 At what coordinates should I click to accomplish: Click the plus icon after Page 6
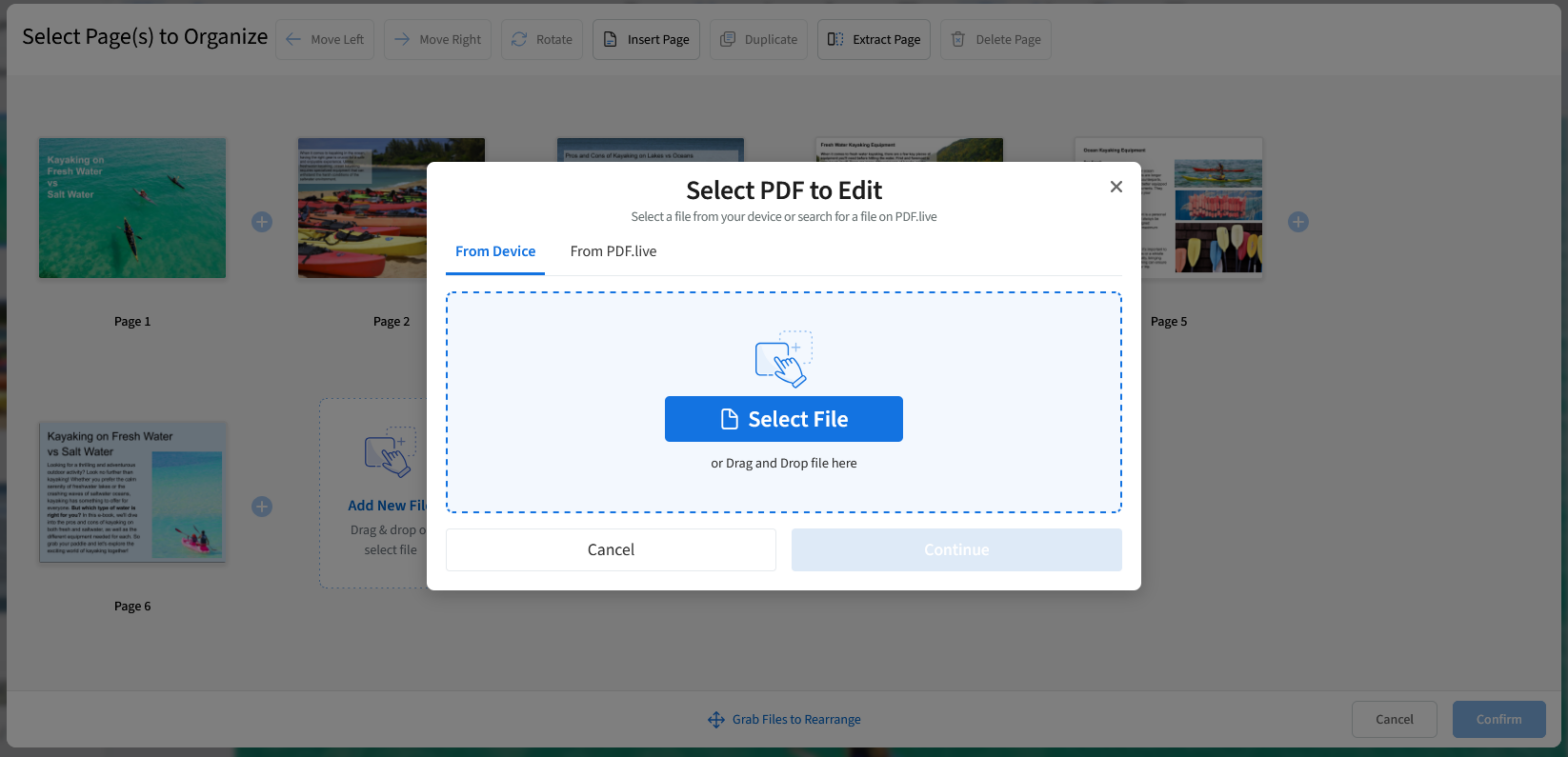pos(262,507)
